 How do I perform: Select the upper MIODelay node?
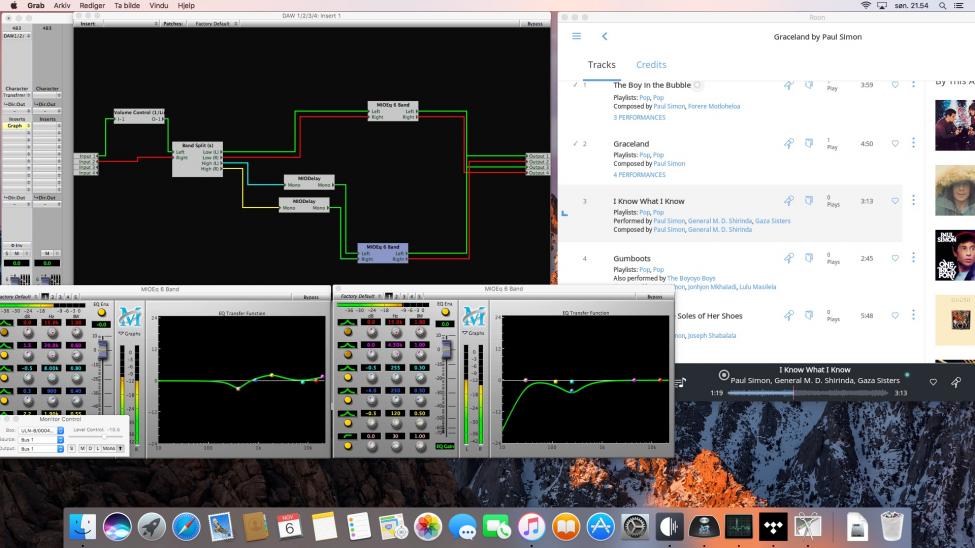point(309,182)
